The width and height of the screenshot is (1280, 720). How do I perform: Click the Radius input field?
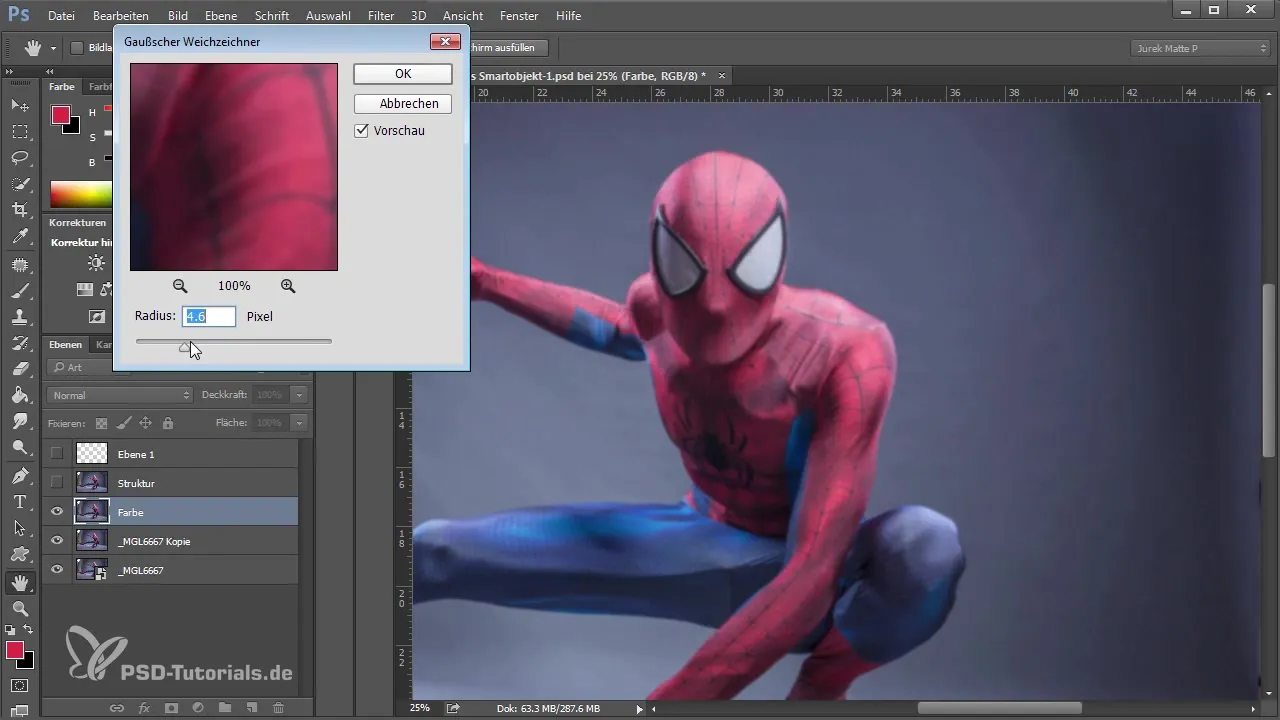coord(209,316)
